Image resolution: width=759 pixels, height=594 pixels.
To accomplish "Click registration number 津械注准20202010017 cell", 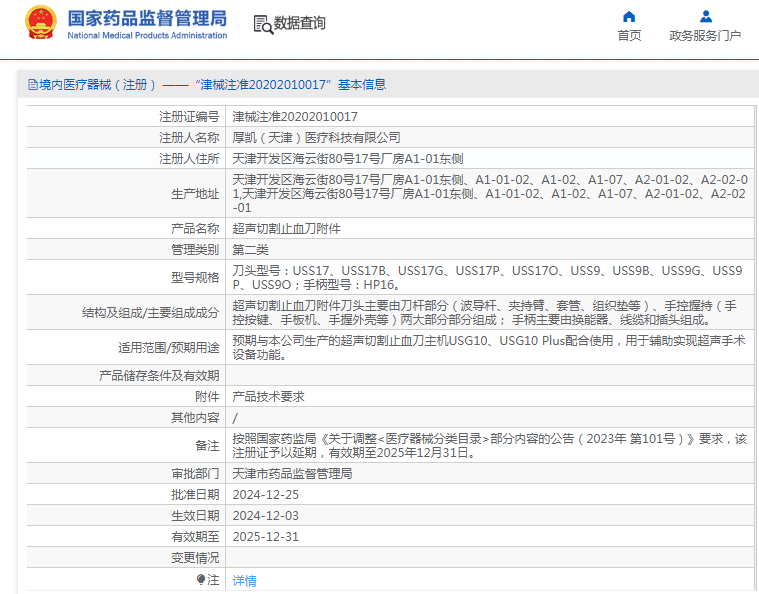I will coord(295,116).
